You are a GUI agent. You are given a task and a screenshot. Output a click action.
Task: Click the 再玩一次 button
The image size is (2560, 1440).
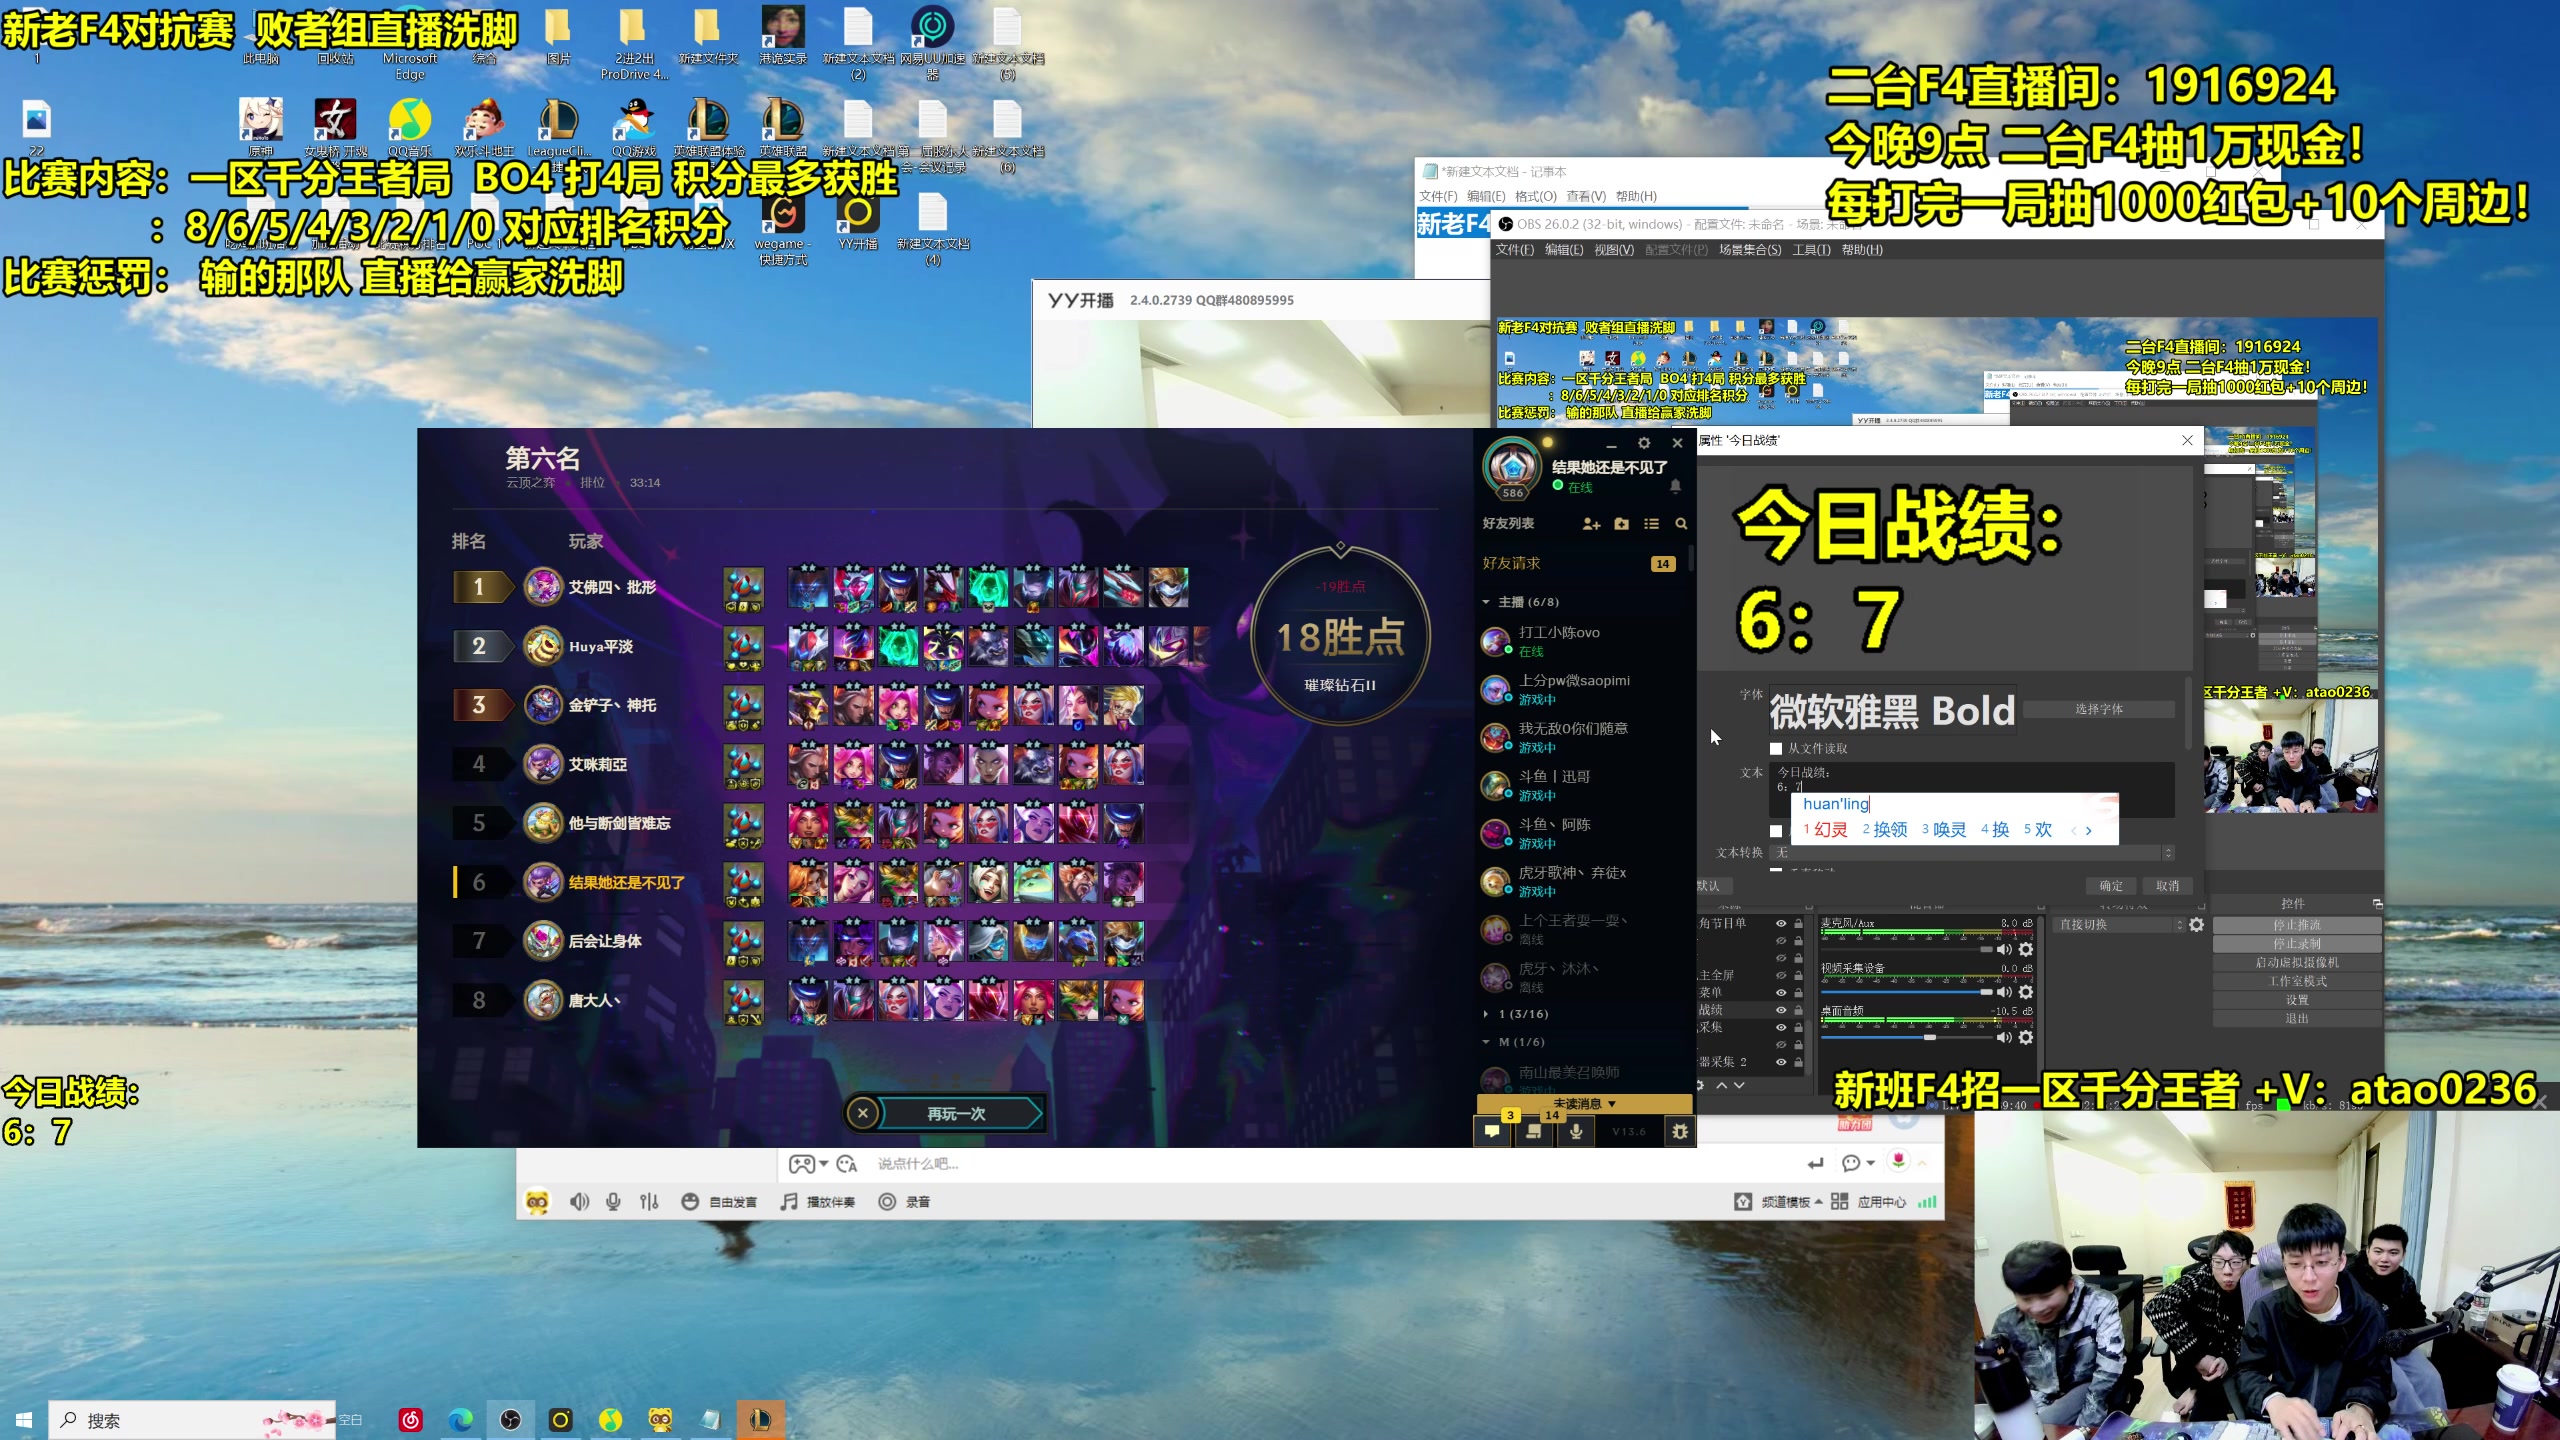955,1114
